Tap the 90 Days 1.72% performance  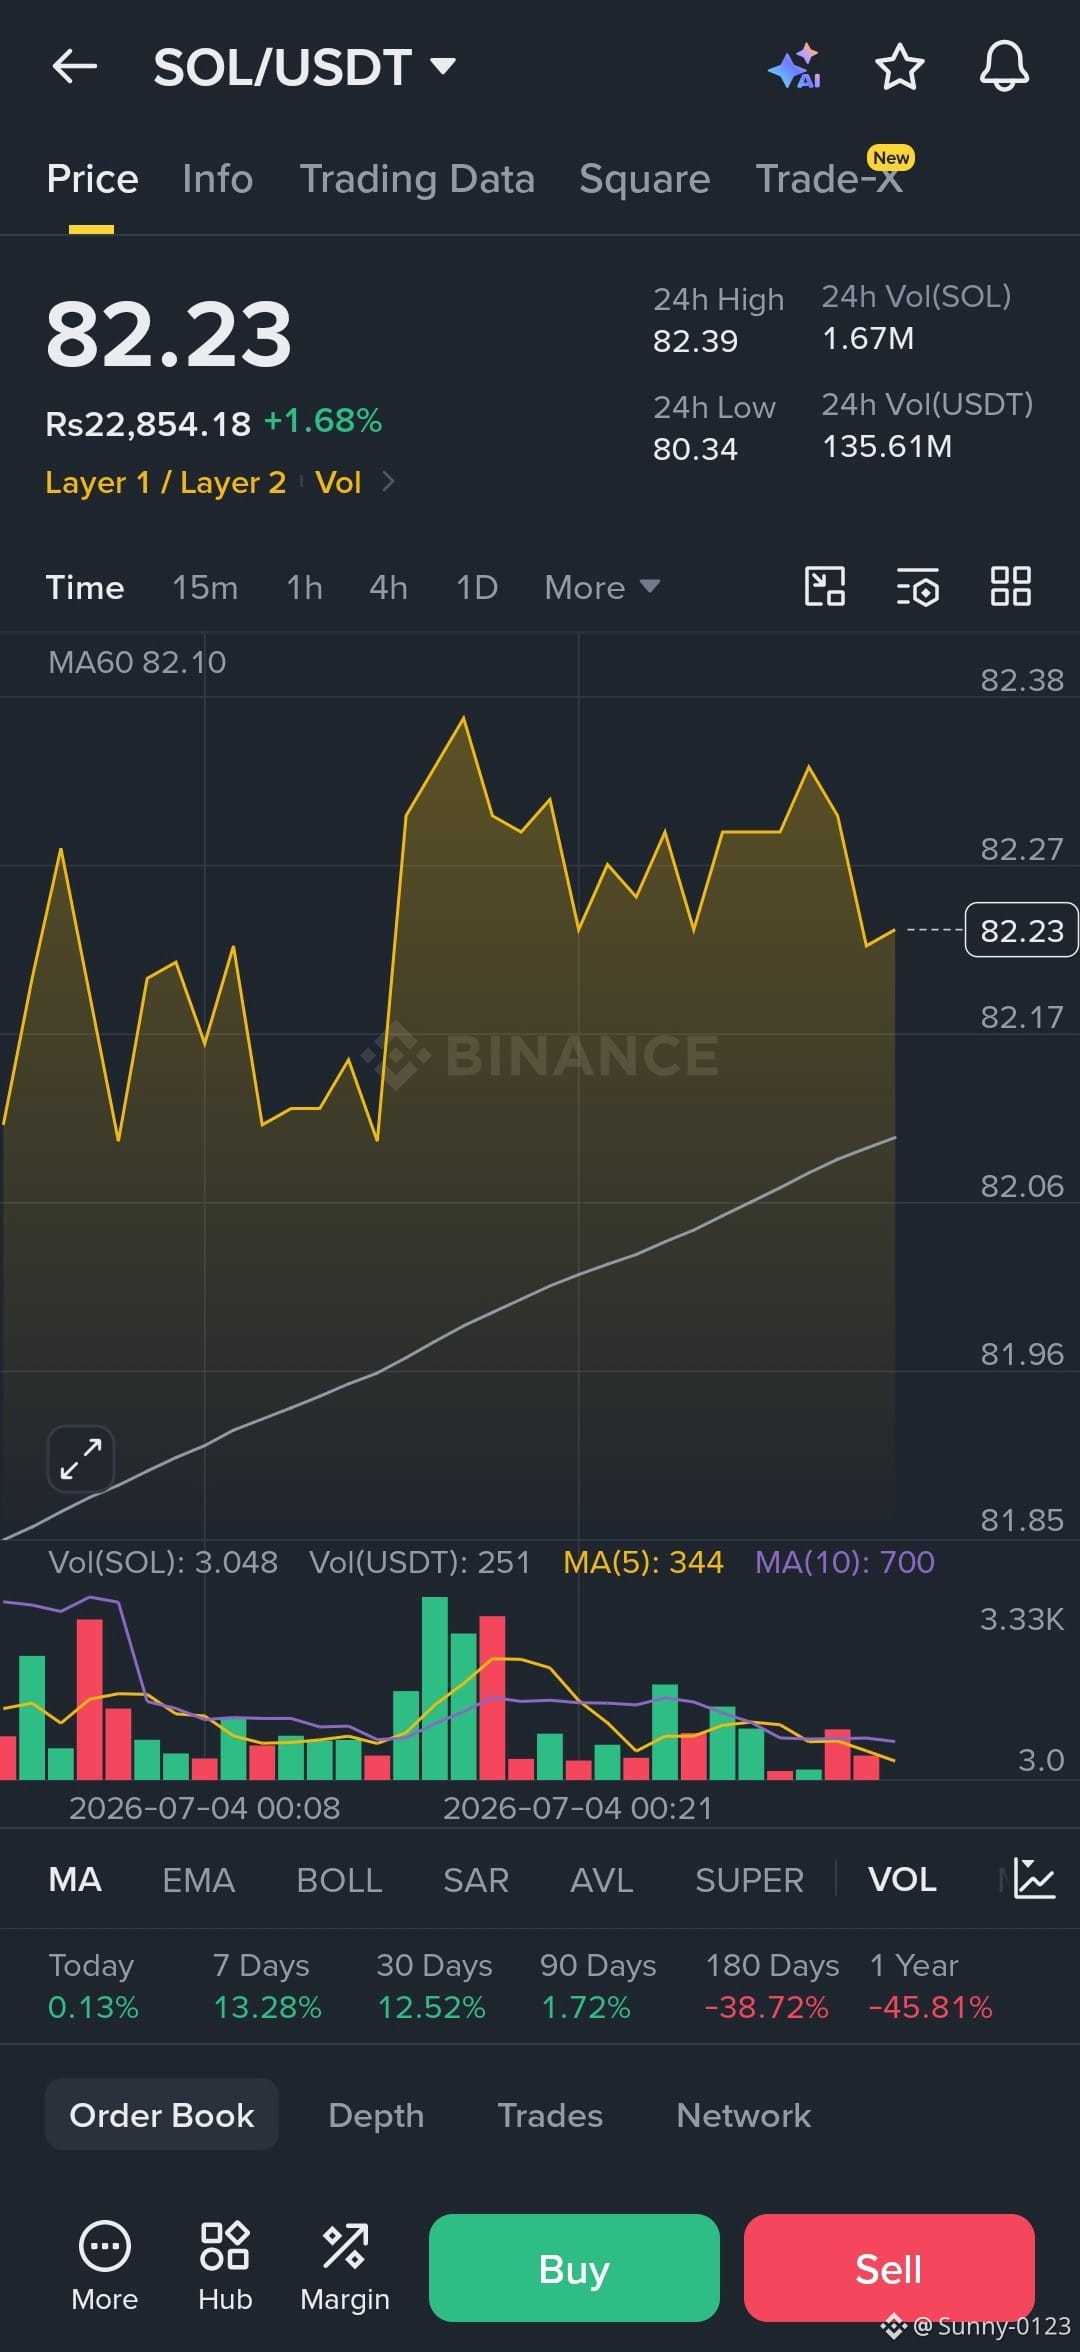tap(598, 1986)
